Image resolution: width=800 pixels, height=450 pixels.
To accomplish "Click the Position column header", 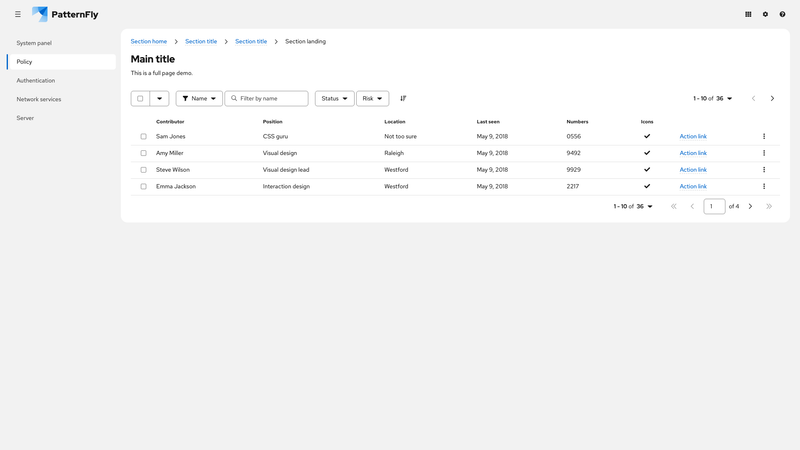I will (272, 121).
